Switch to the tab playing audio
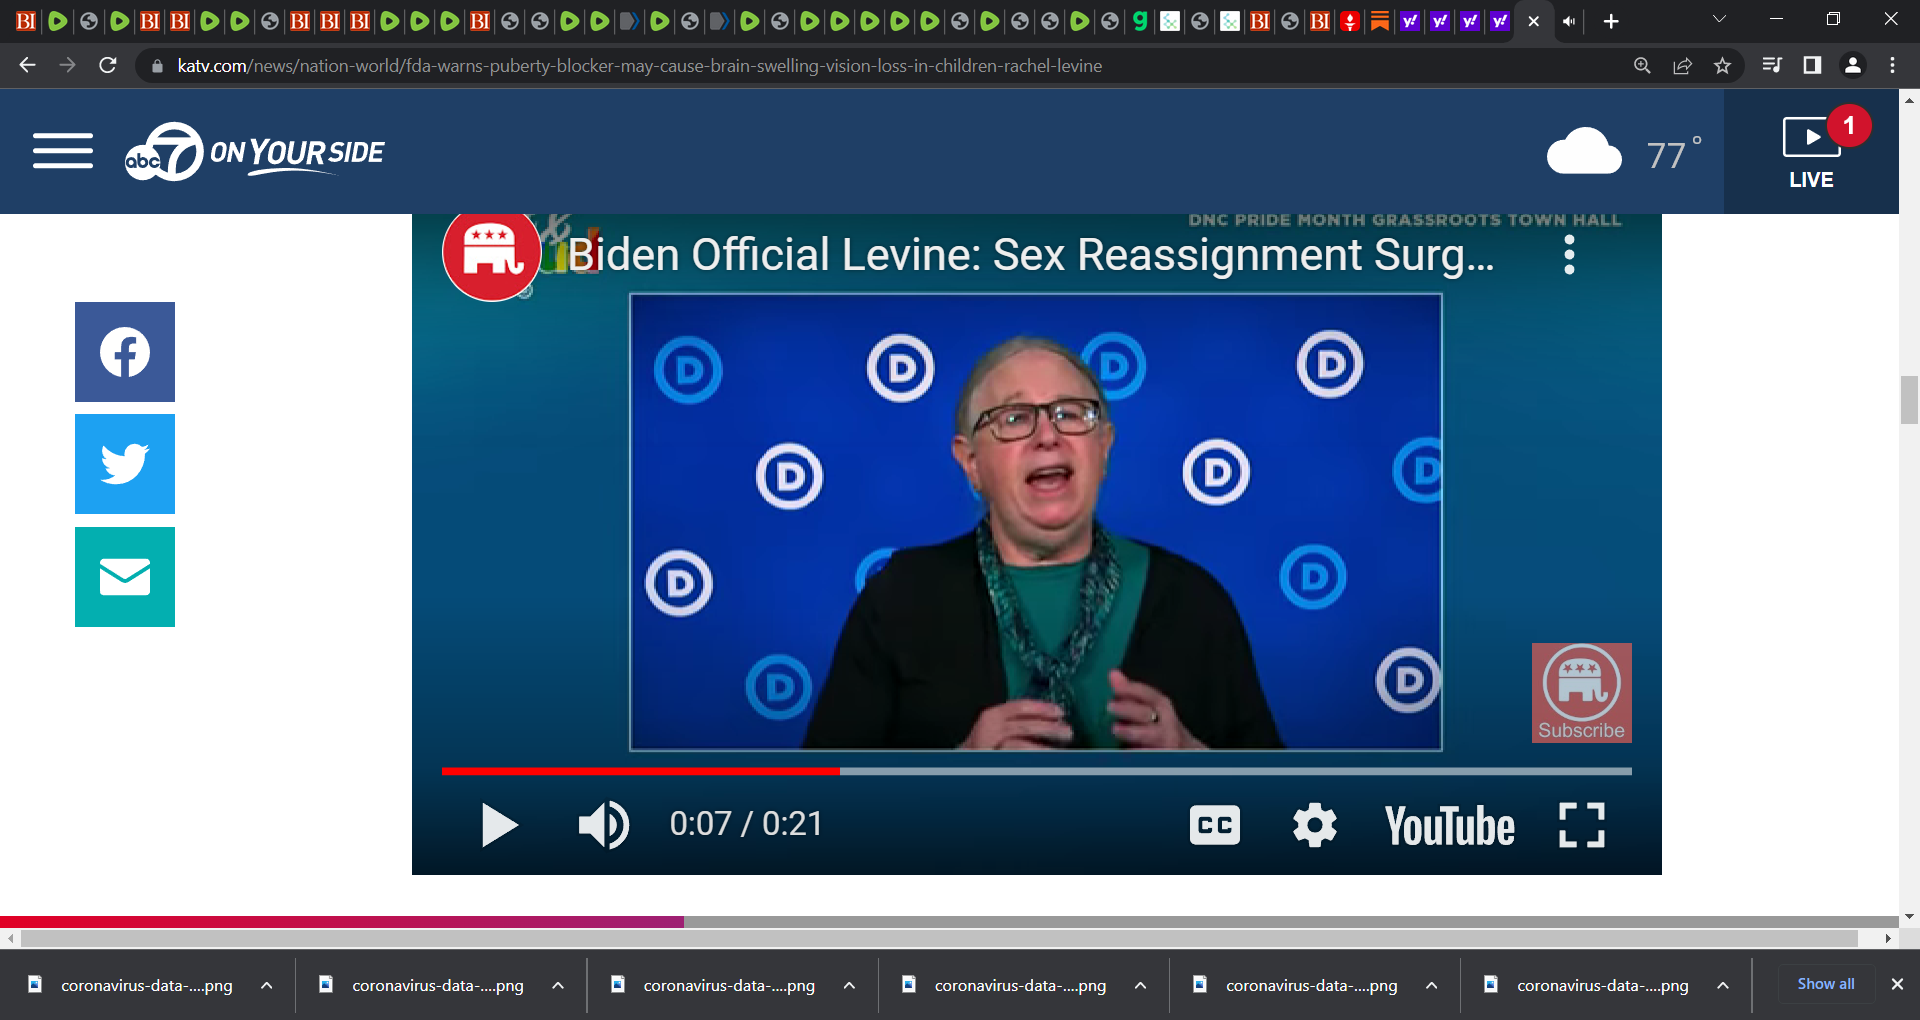1920x1020 pixels. tap(1570, 21)
